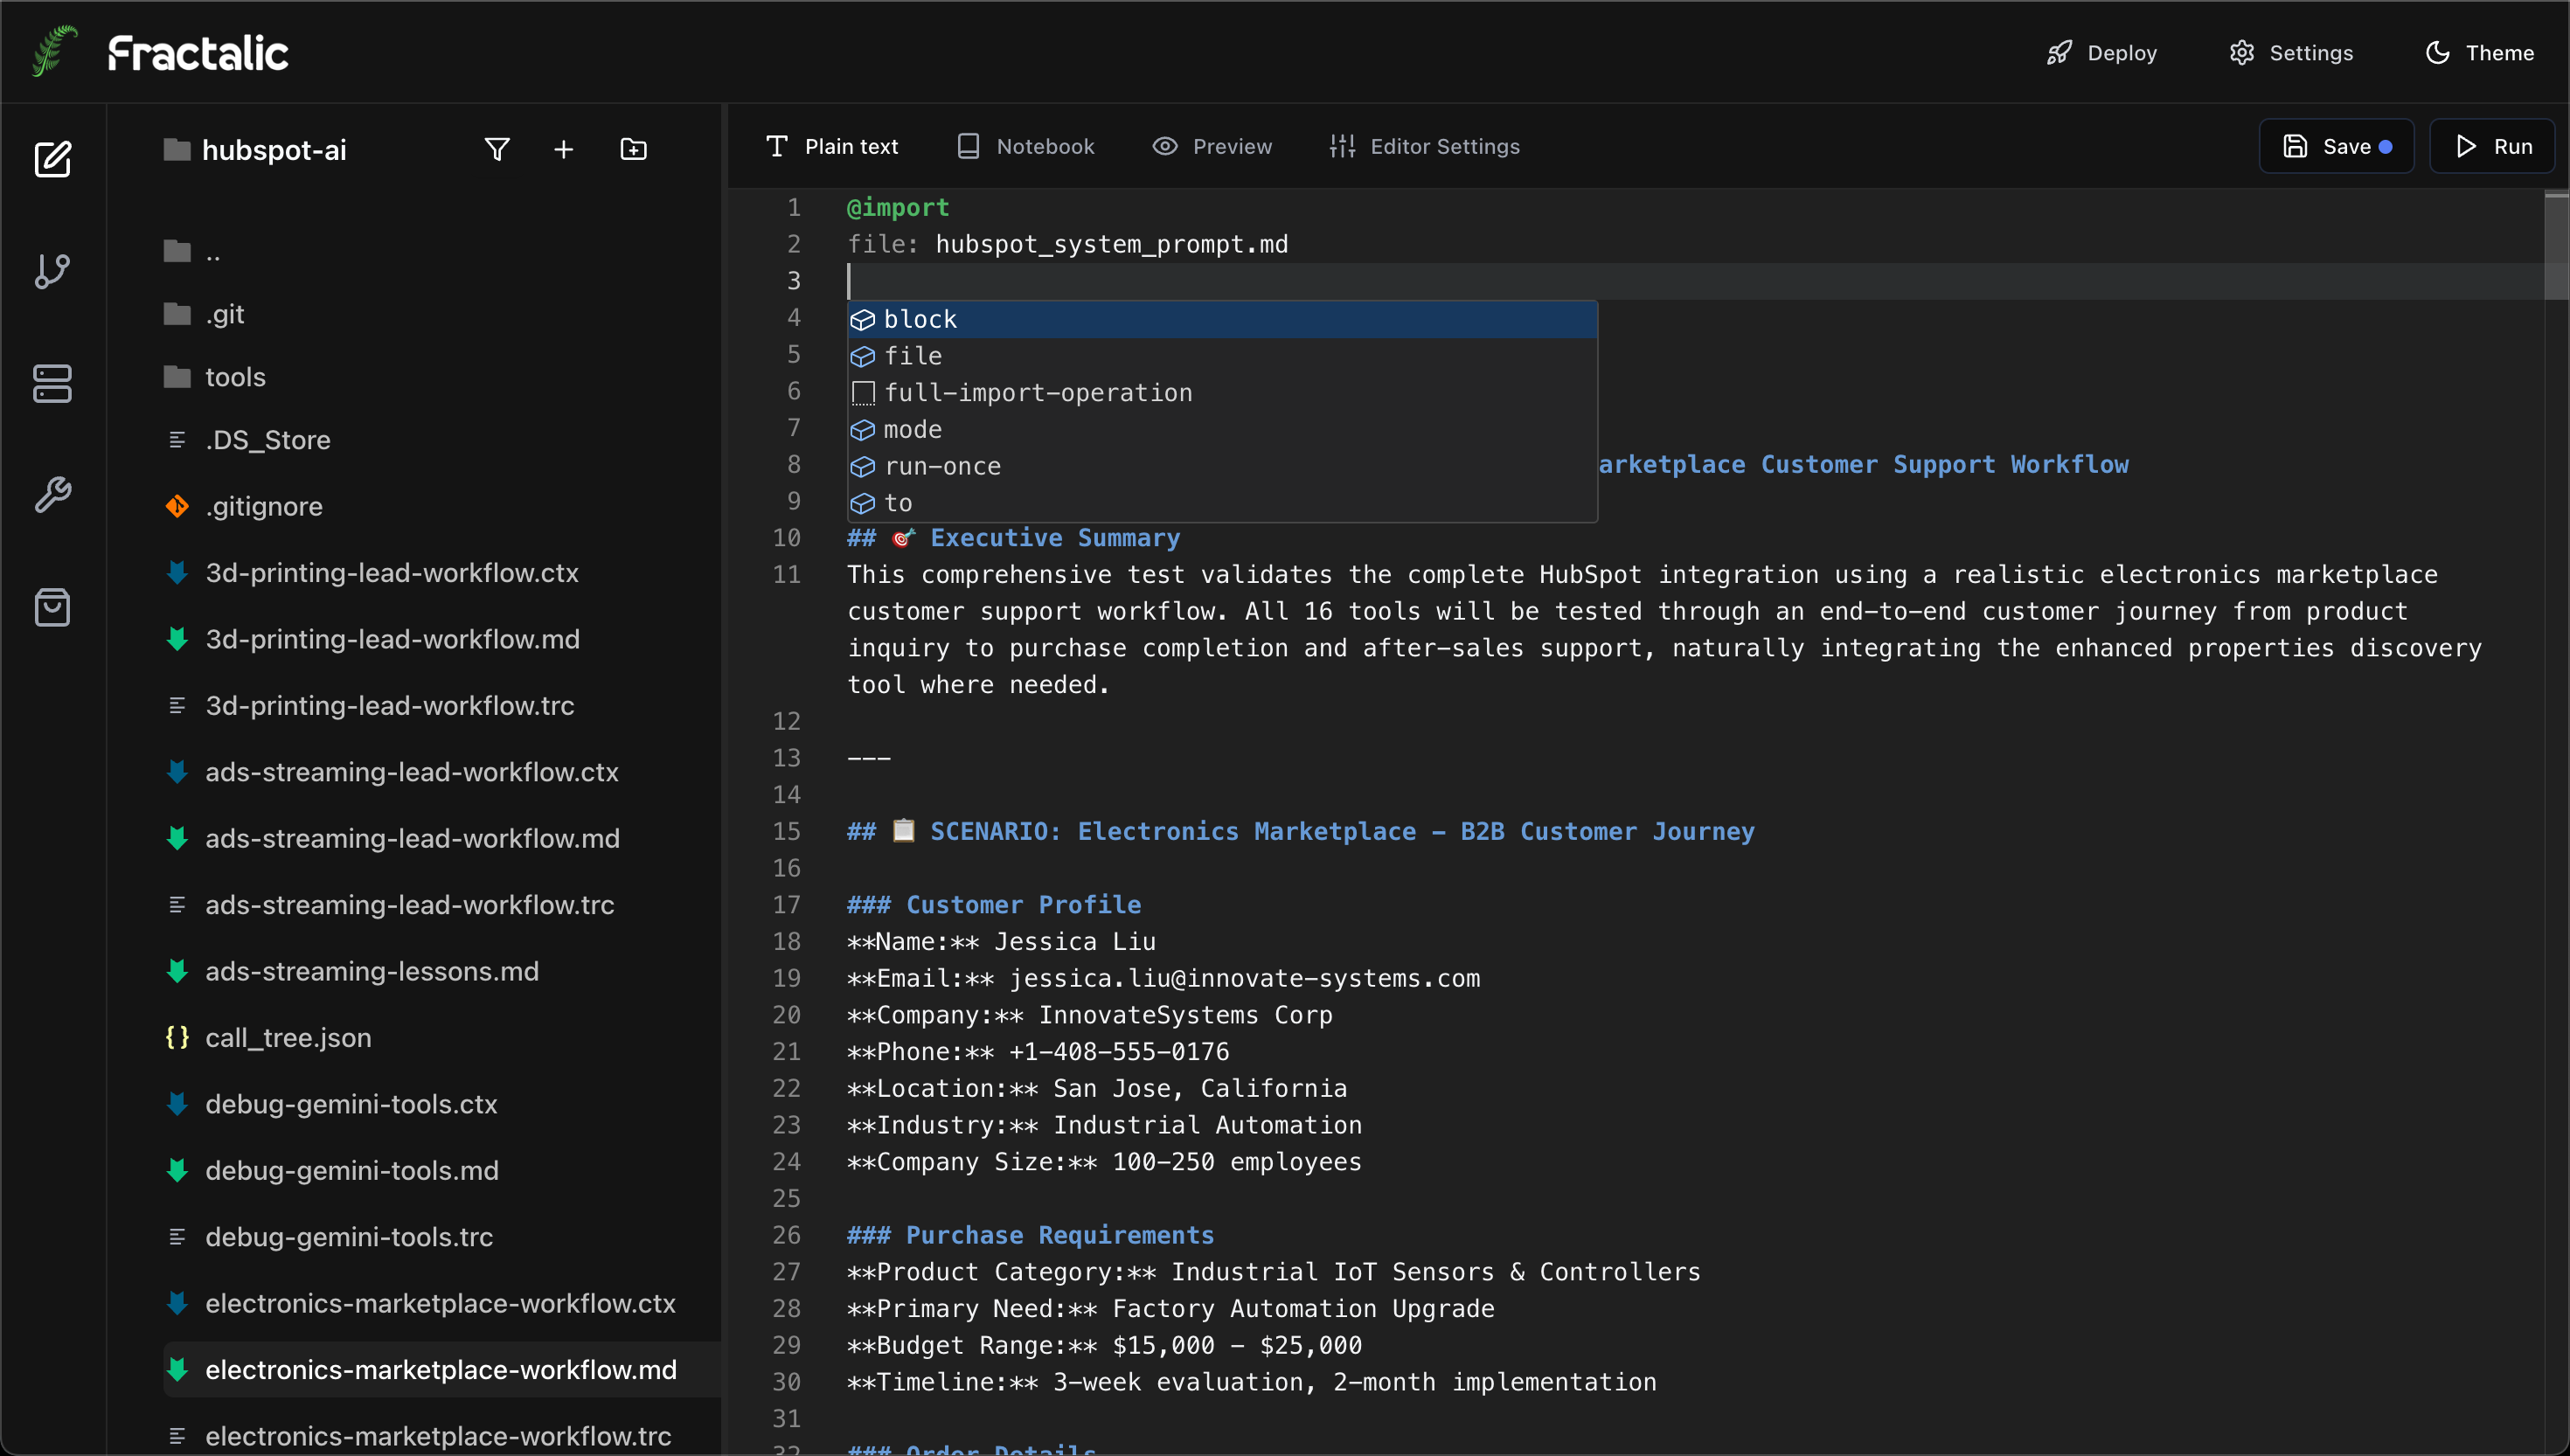Click jessica.liu@innovate-systems.com email text
The width and height of the screenshot is (2570, 1456).
click(1244, 978)
